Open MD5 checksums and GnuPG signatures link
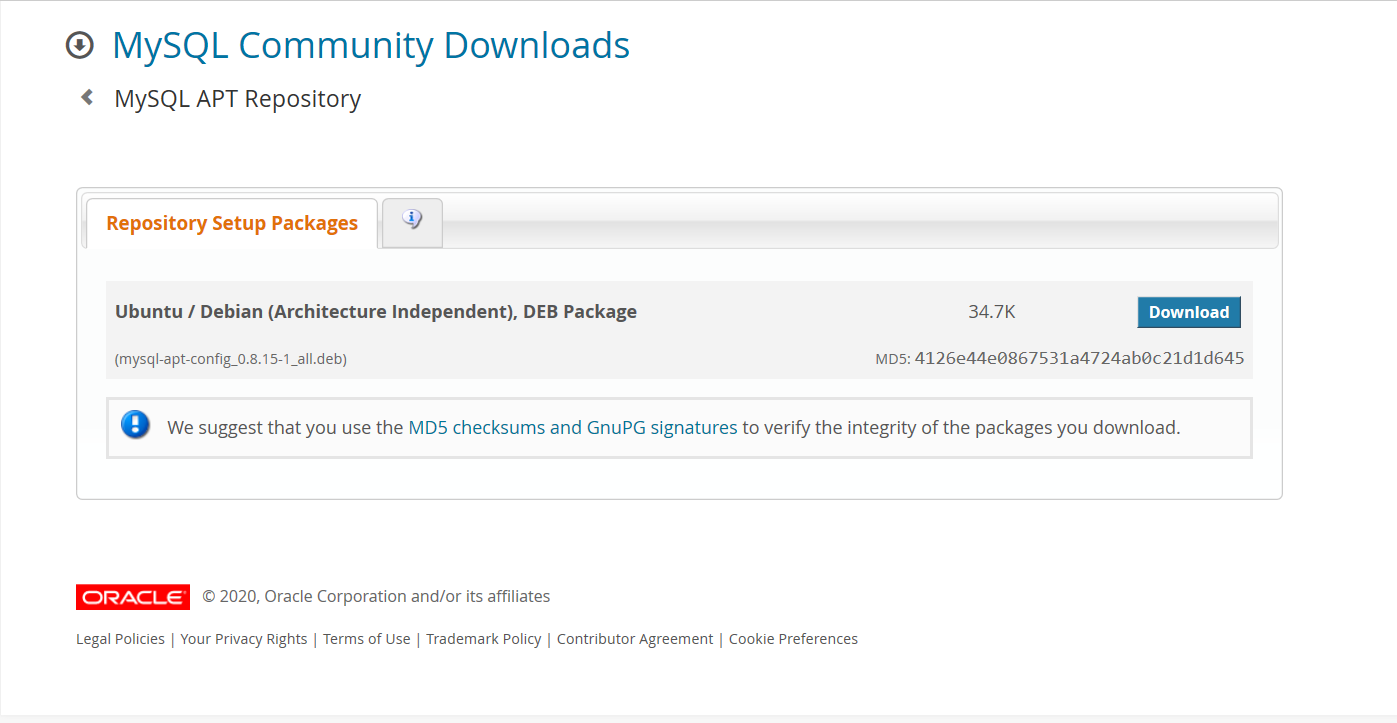This screenshot has height=723, width=1397. point(573,427)
